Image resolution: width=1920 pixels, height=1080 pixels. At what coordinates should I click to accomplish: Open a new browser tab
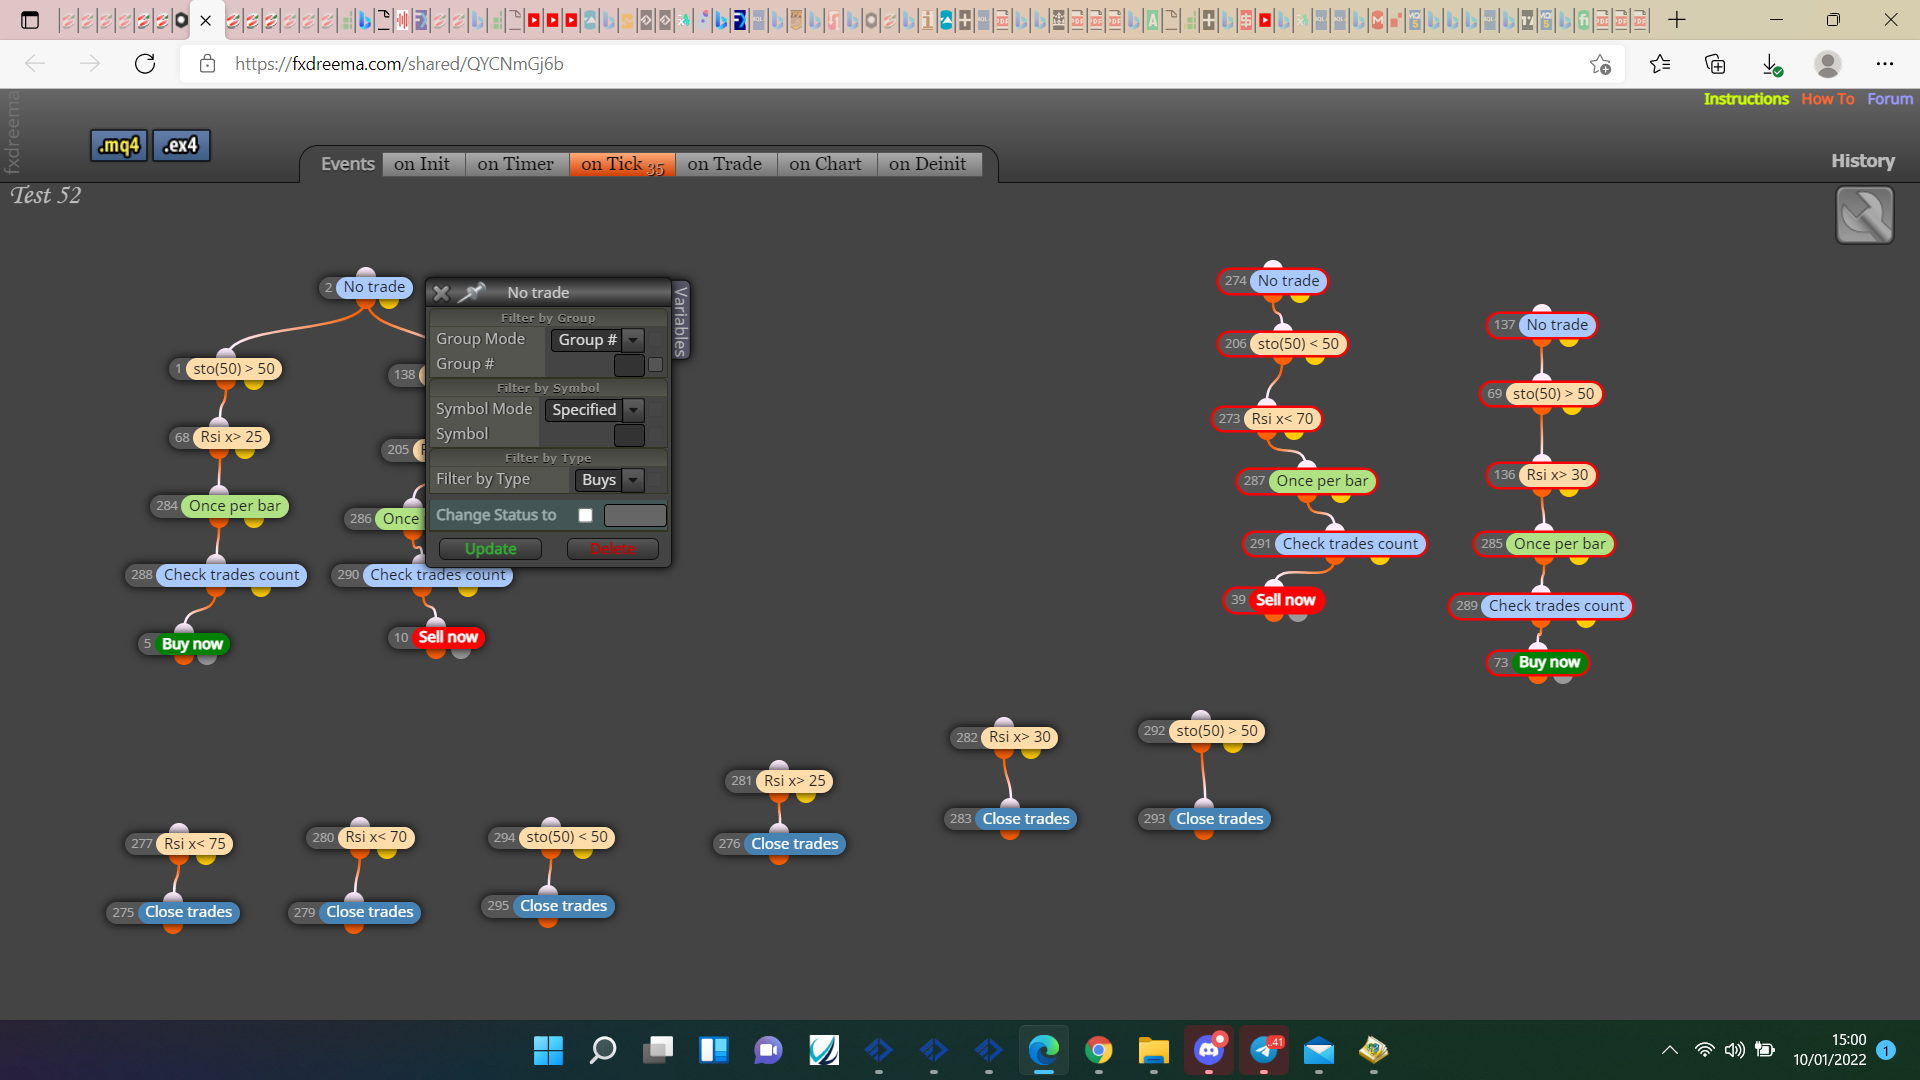1677,20
